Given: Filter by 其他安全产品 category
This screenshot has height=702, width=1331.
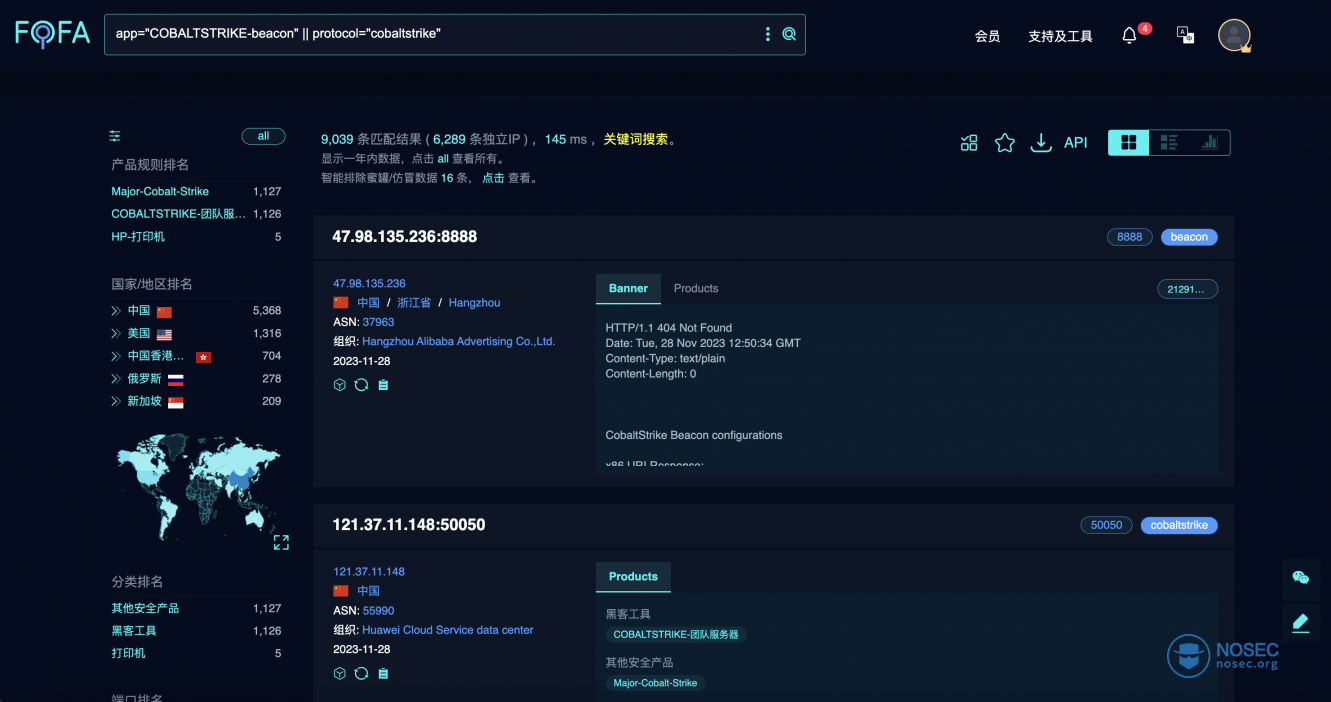Looking at the screenshot, I should pyautogui.click(x=145, y=608).
